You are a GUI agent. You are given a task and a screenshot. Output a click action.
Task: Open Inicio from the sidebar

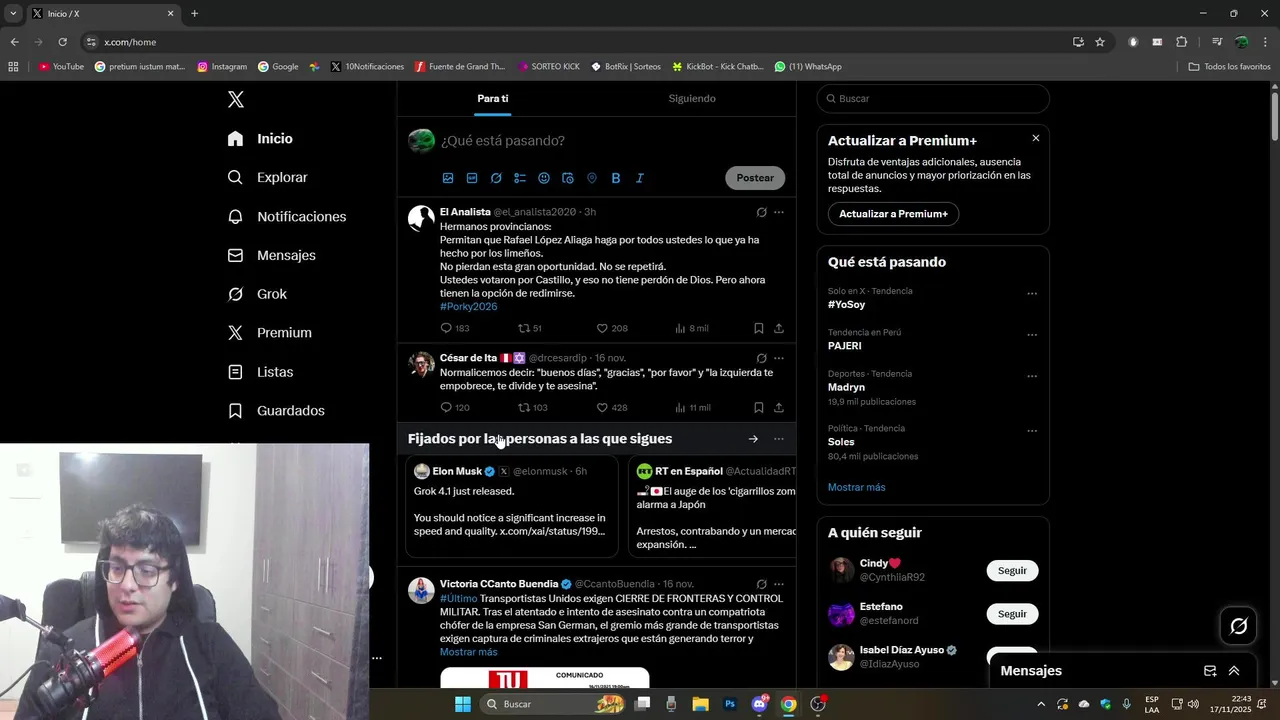click(x=260, y=139)
